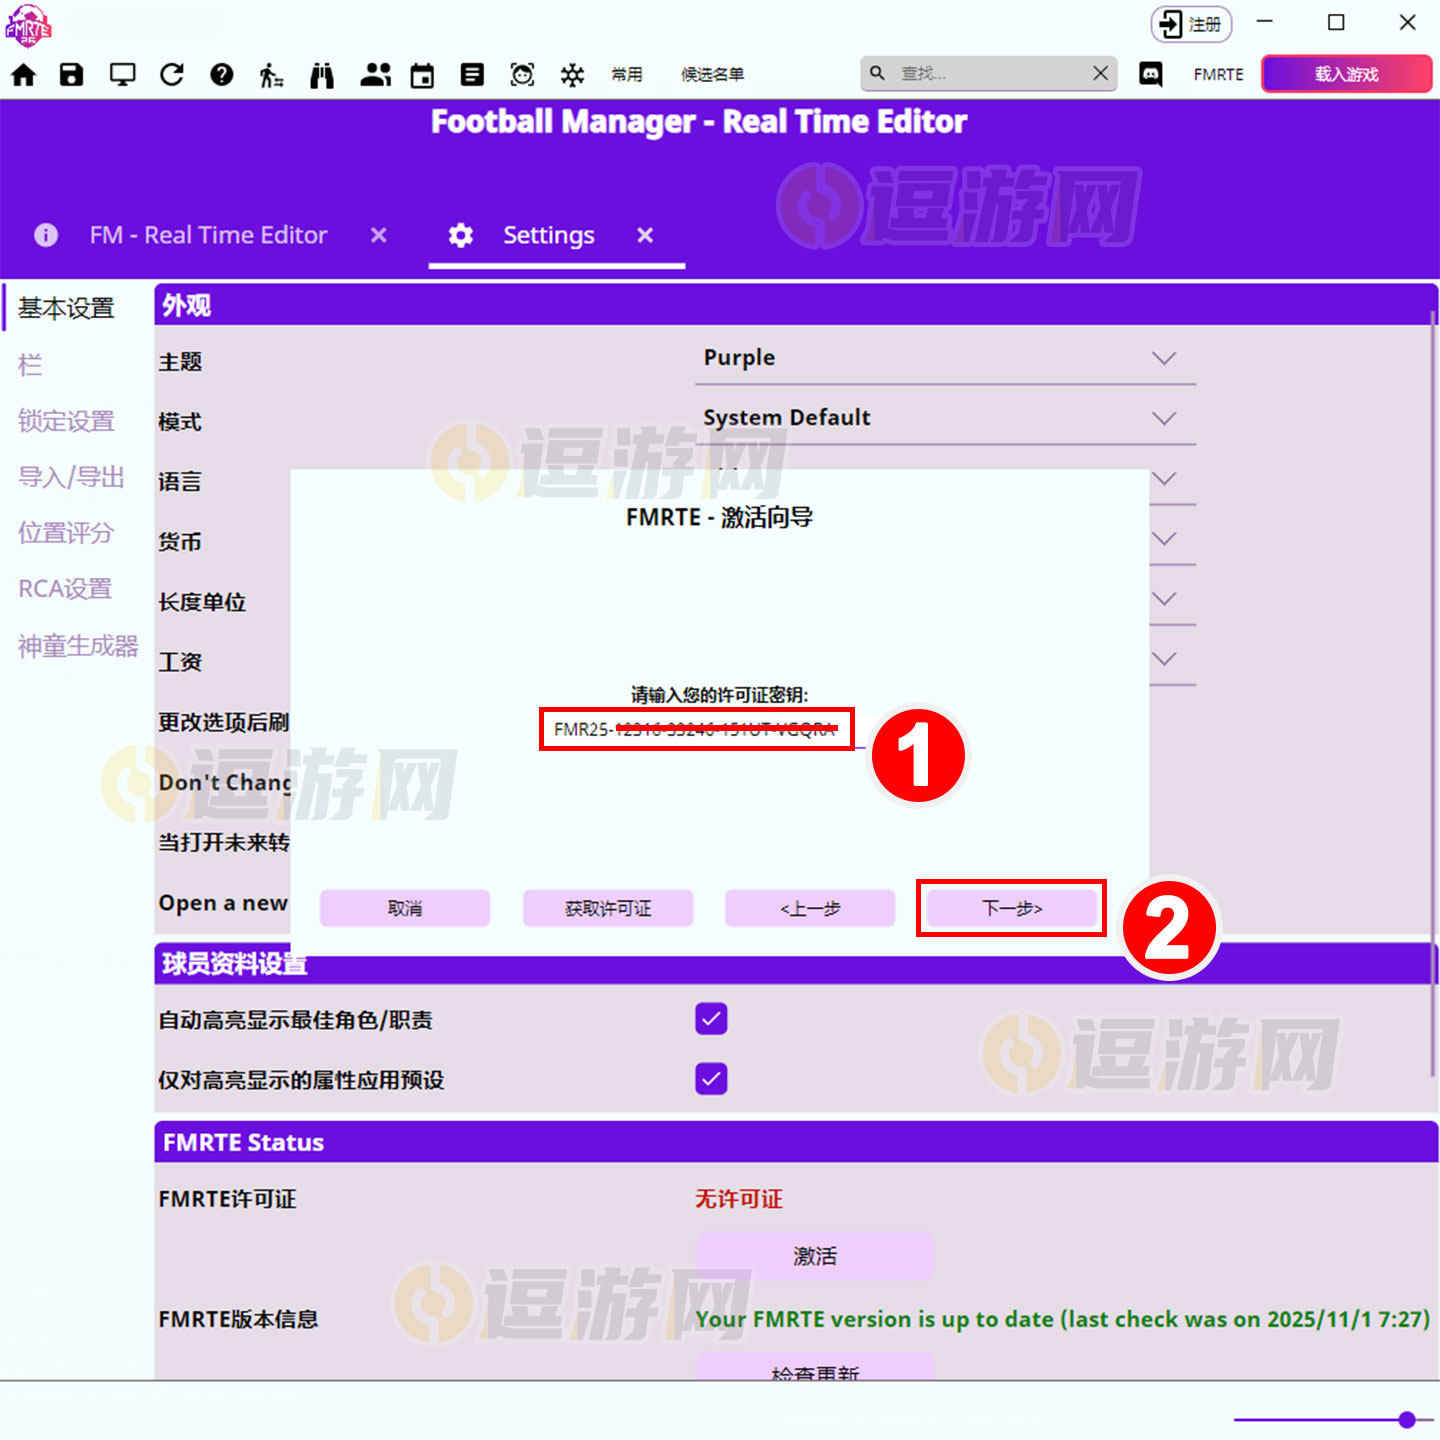Screen dimensions: 1440x1440
Task: Click the FMRTE version up-to-date text
Action: pyautogui.click(x=1062, y=1319)
